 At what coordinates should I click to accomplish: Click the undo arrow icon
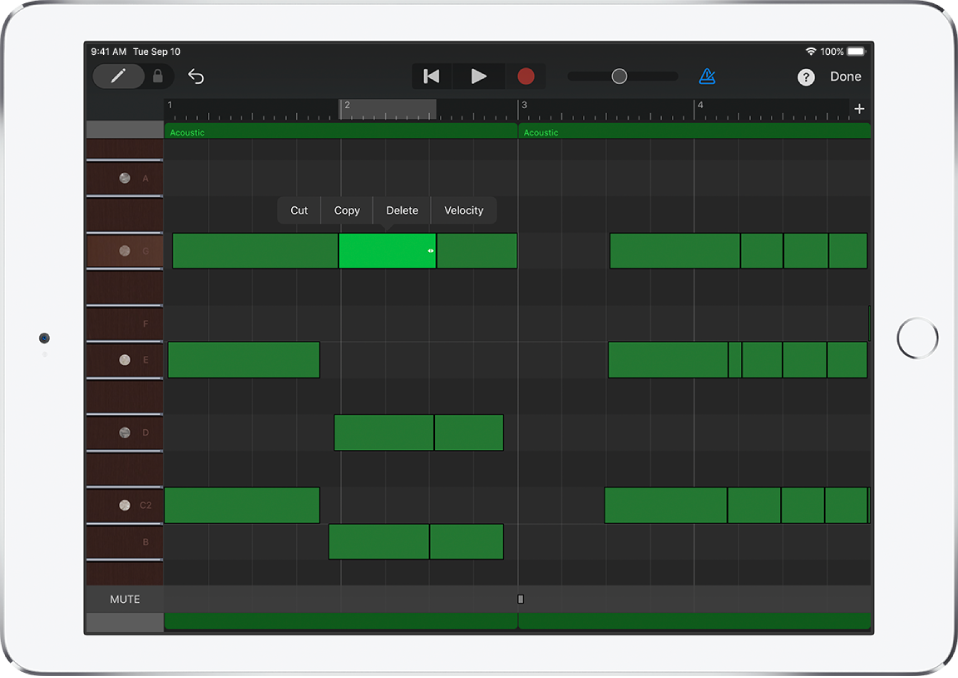(196, 77)
